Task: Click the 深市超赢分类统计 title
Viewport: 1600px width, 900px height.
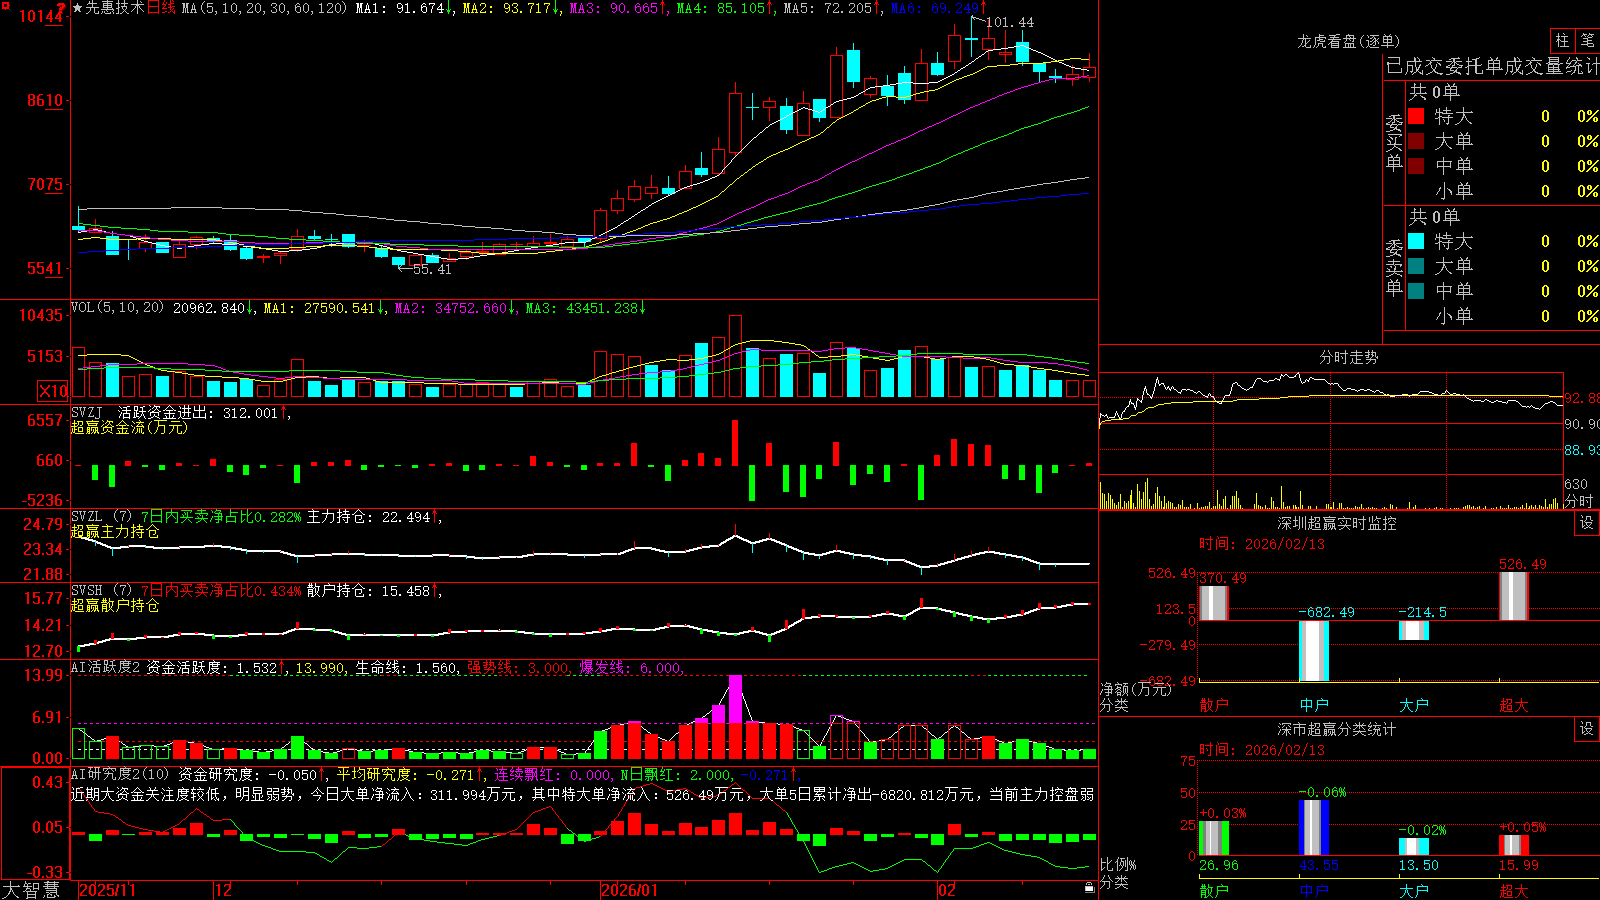Action: 1337,729
